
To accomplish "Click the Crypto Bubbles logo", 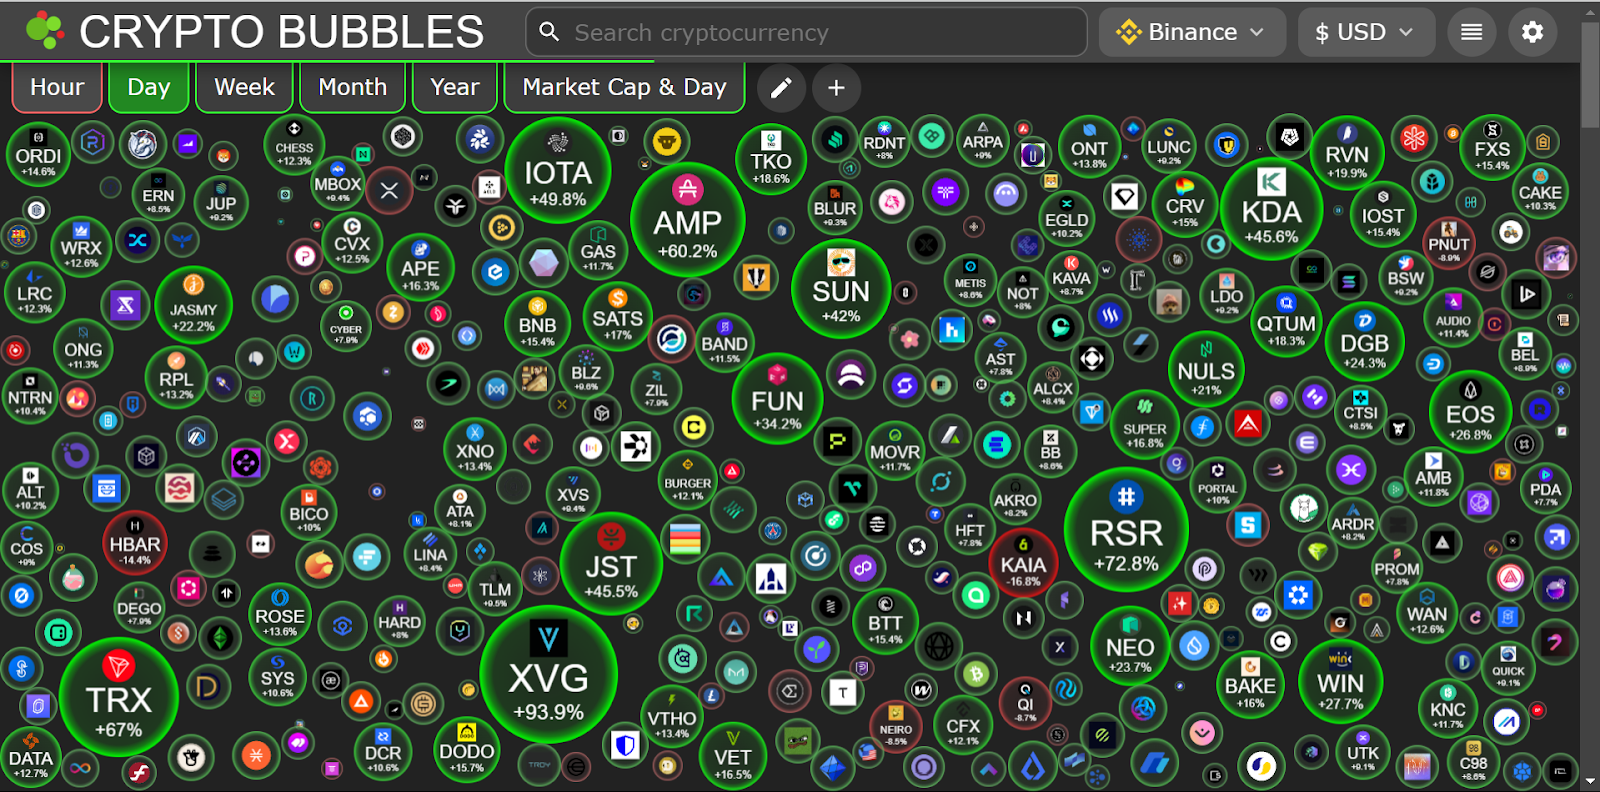I will (45, 31).
